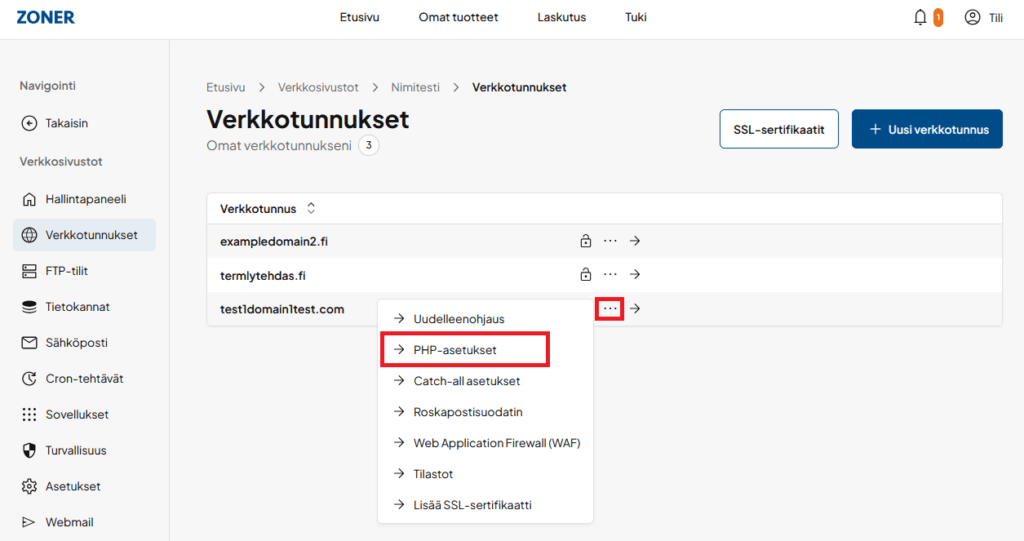
Task: Open Tietokannat database section
Action: pyautogui.click(x=77, y=307)
